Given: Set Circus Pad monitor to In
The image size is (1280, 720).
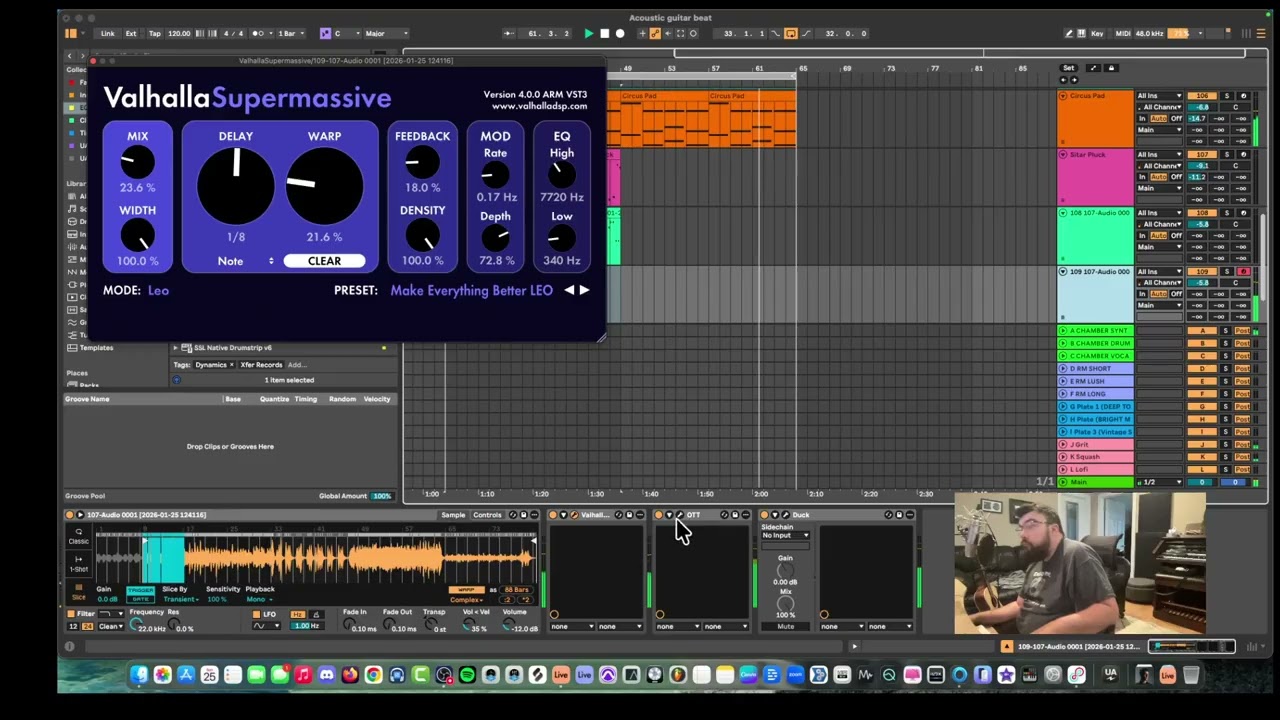Looking at the screenshot, I should (x=1142, y=119).
